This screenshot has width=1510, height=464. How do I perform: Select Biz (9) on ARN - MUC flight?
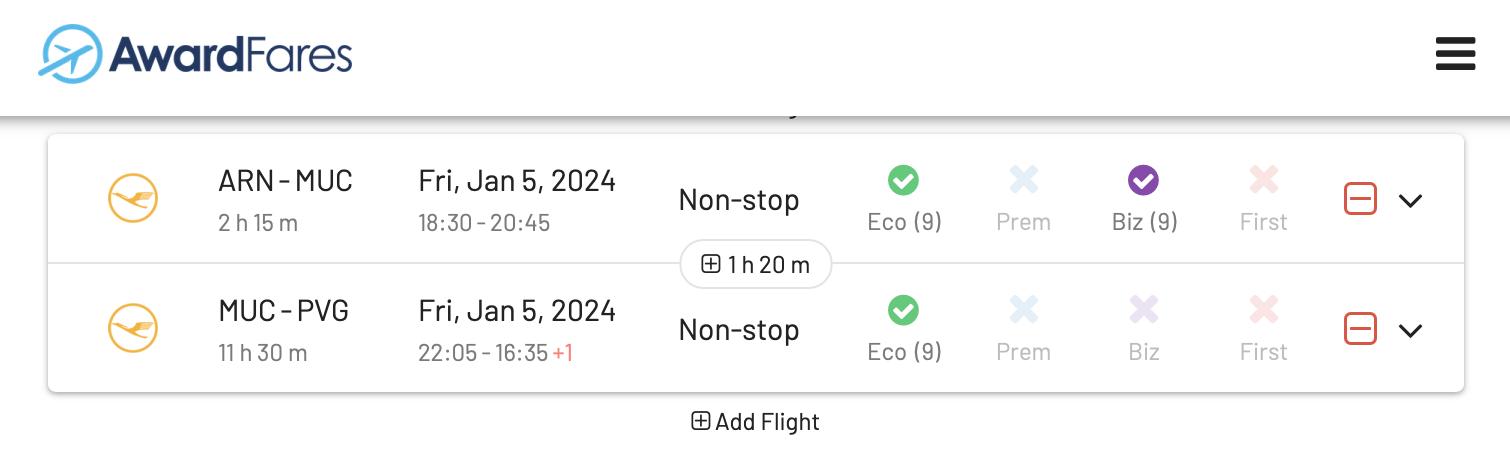(x=1144, y=199)
